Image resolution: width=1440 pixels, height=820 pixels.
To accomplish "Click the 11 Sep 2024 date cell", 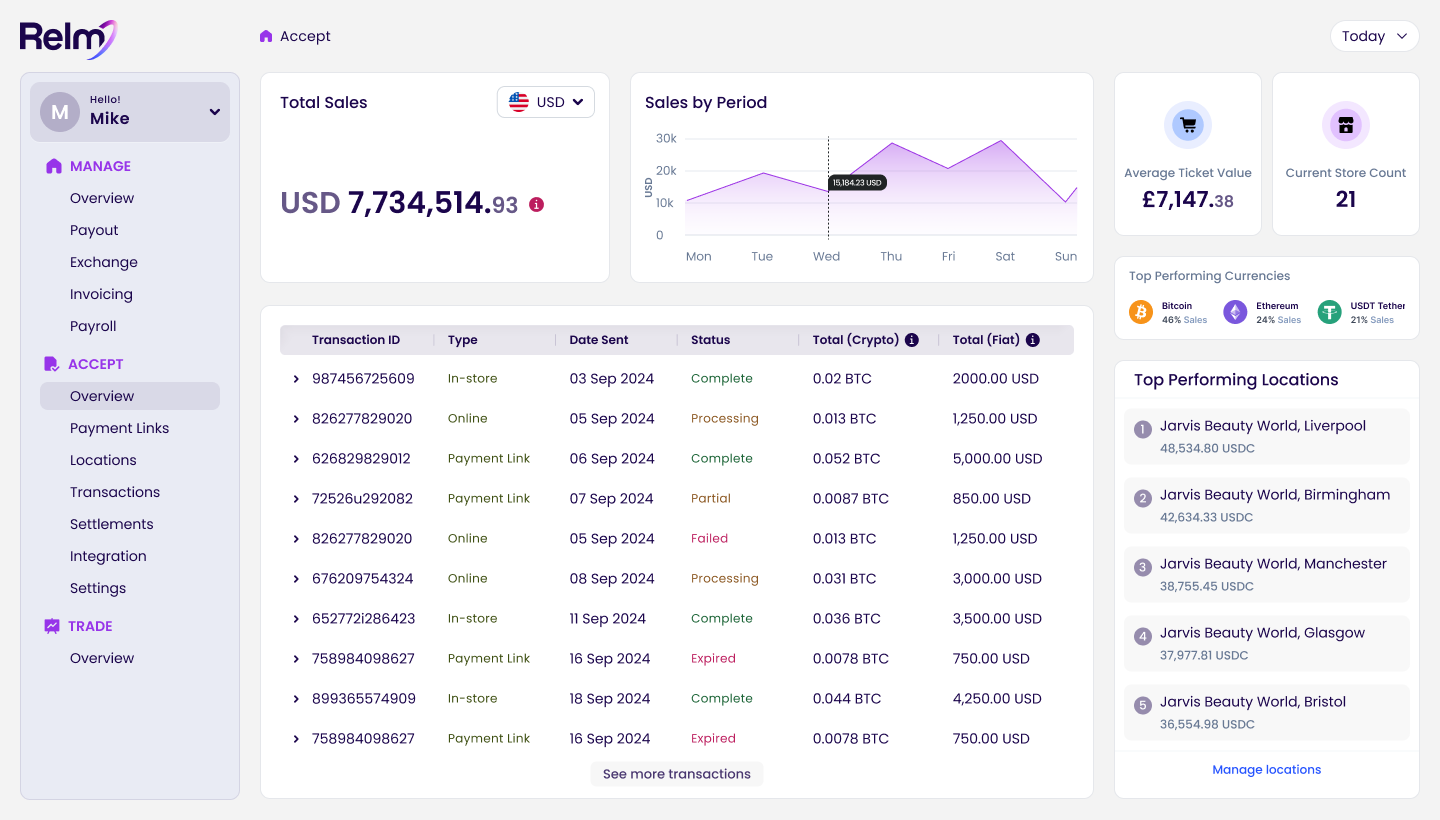I will point(608,619).
